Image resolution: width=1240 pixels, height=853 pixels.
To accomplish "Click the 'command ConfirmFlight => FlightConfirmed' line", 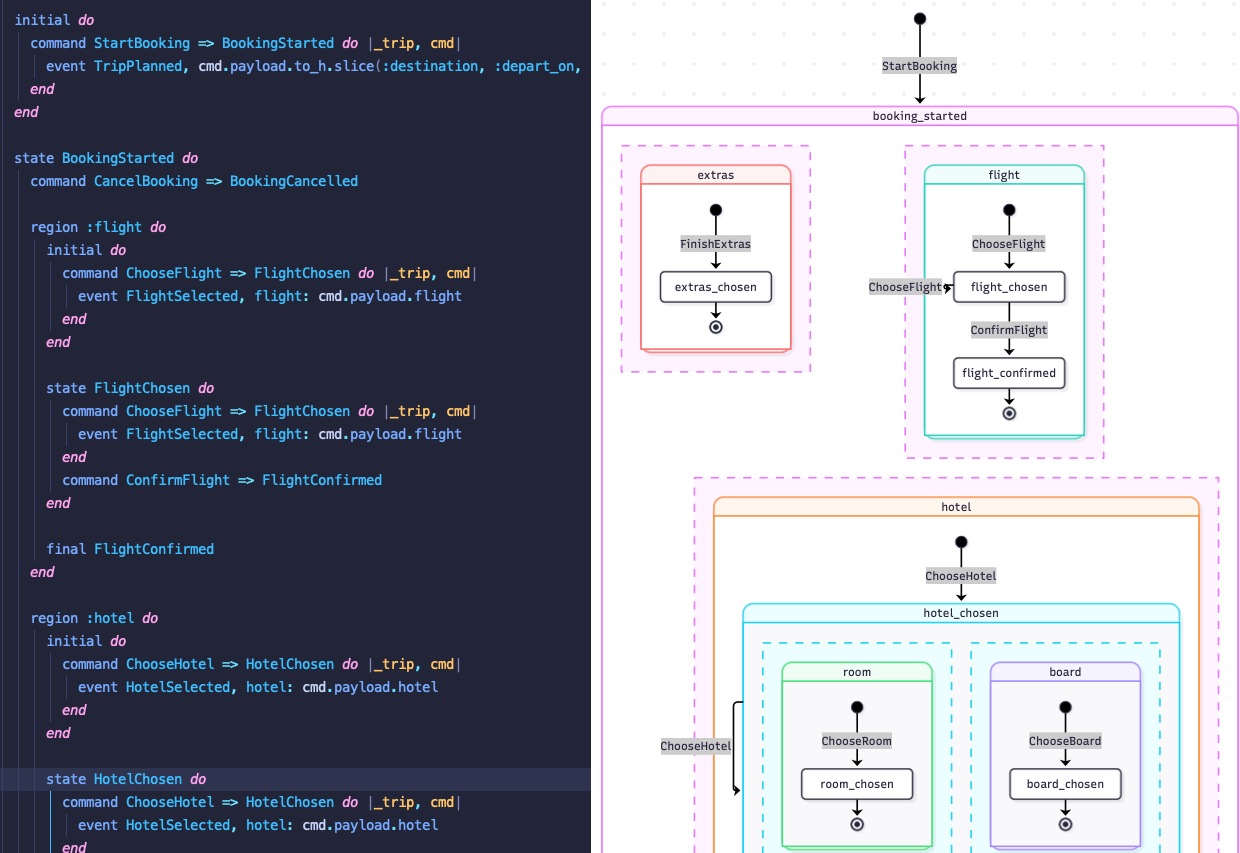I will pyautogui.click(x=222, y=480).
